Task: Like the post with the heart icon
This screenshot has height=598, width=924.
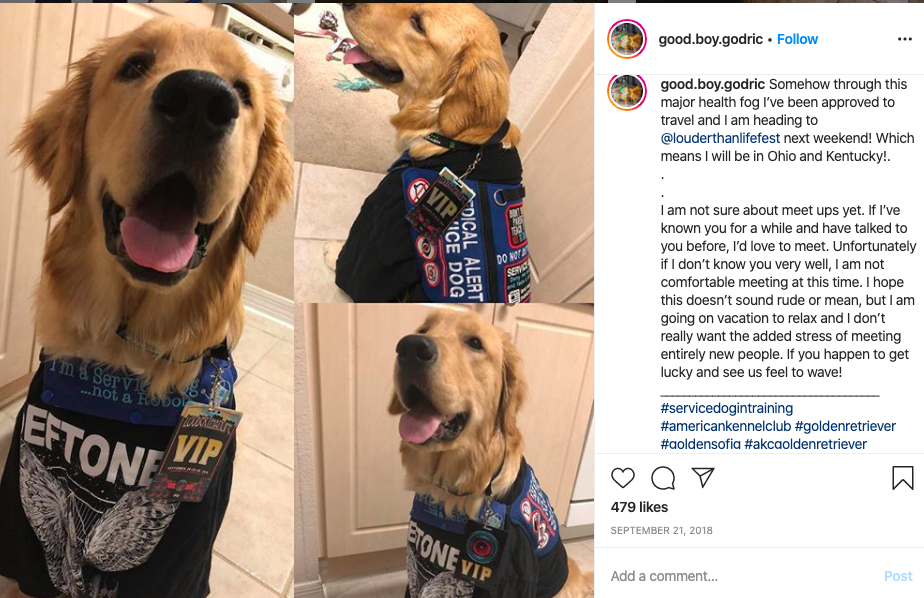Action: pyautogui.click(x=622, y=478)
